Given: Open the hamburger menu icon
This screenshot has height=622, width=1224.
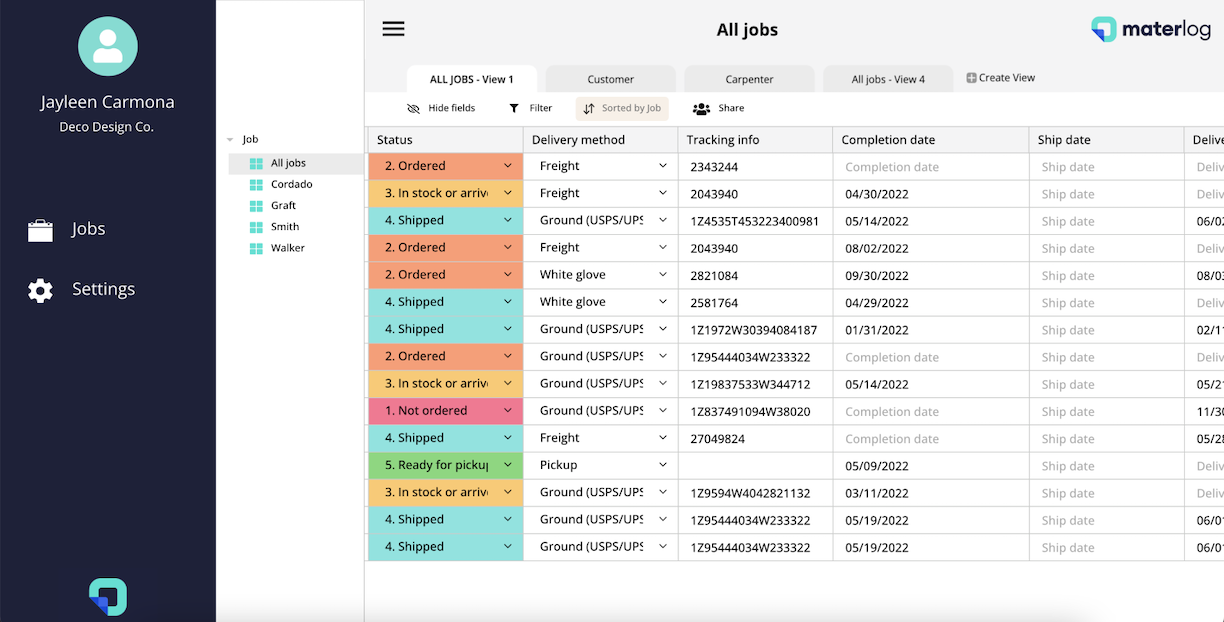Looking at the screenshot, I should [x=393, y=29].
